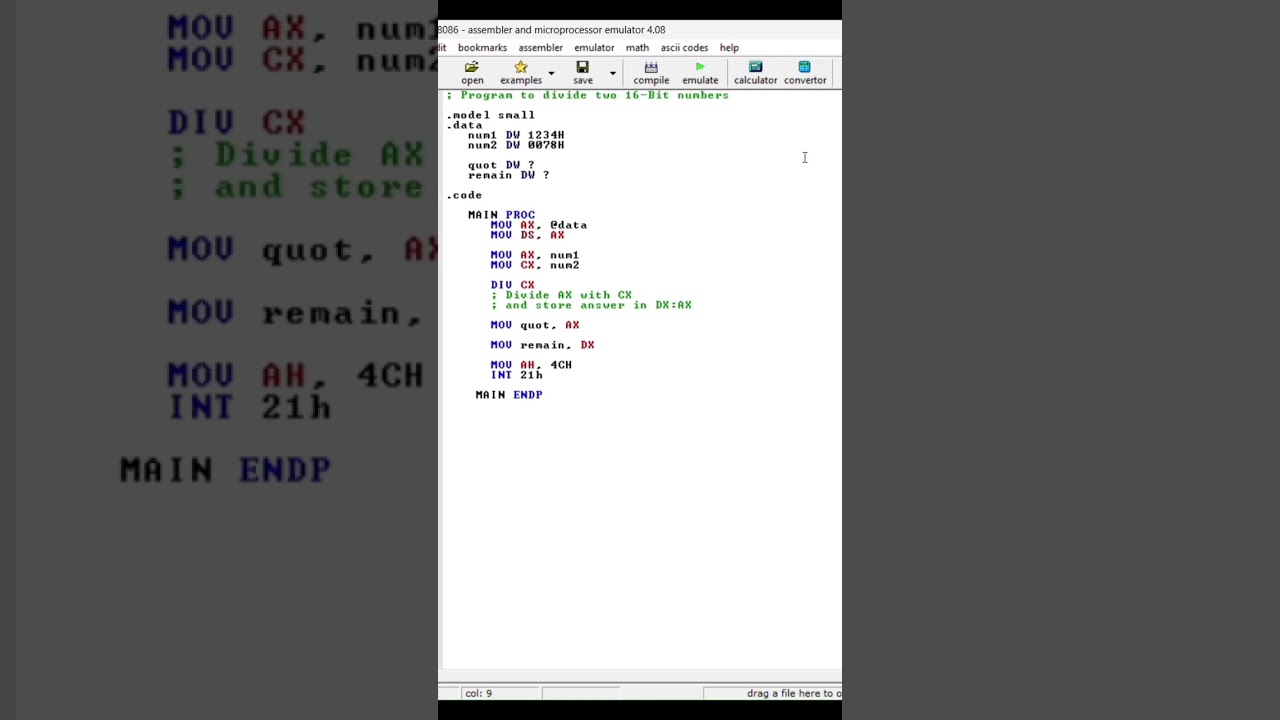Click the 'remain DW ?' declaration

coord(509,175)
